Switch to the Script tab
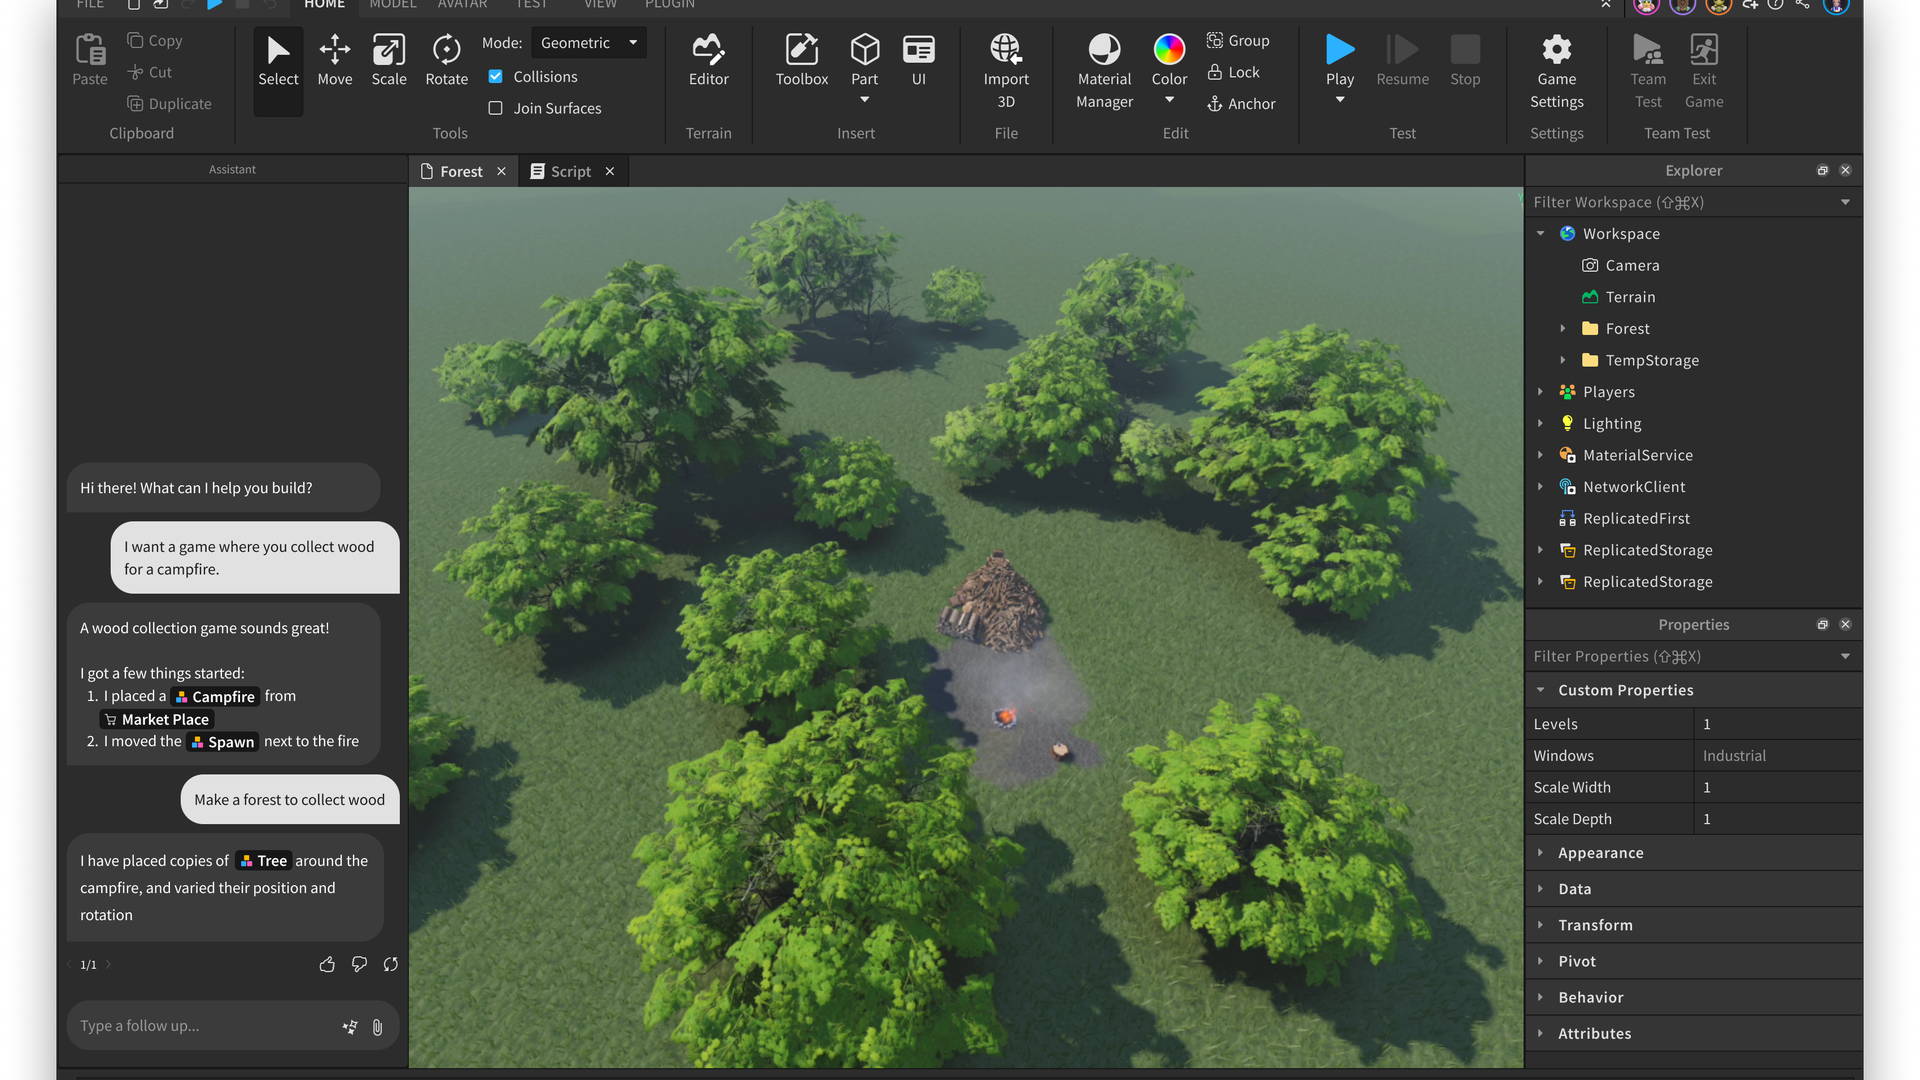Screen dimensions: 1920x1080 point(570,170)
